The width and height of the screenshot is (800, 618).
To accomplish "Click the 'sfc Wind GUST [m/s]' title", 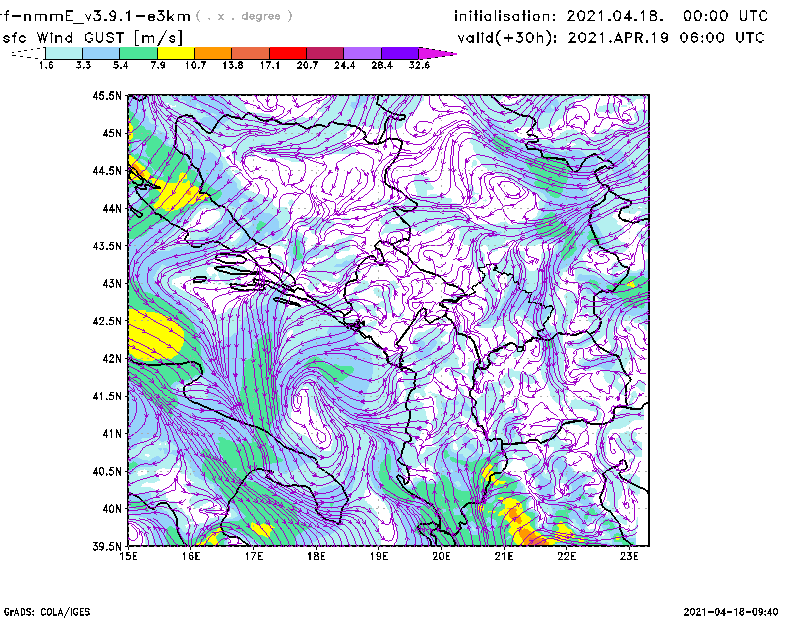I will click(92, 38).
